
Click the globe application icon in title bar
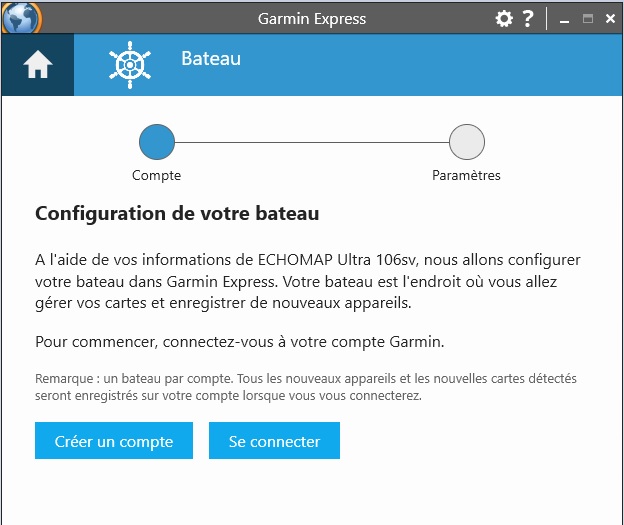(x=21, y=18)
